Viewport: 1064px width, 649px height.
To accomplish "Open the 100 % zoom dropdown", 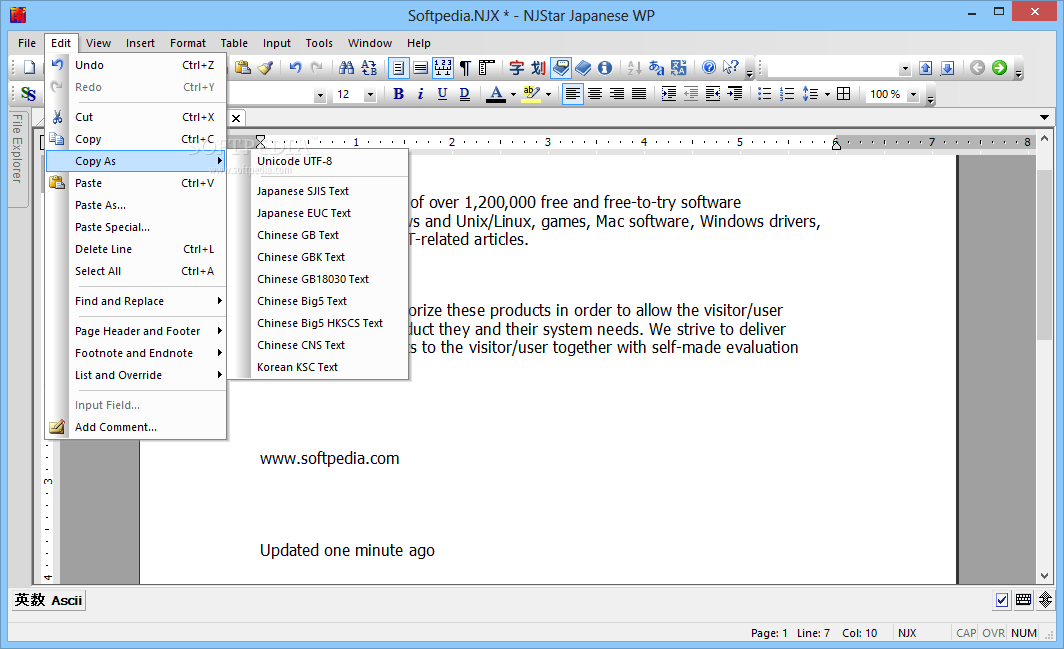I will click(913, 94).
